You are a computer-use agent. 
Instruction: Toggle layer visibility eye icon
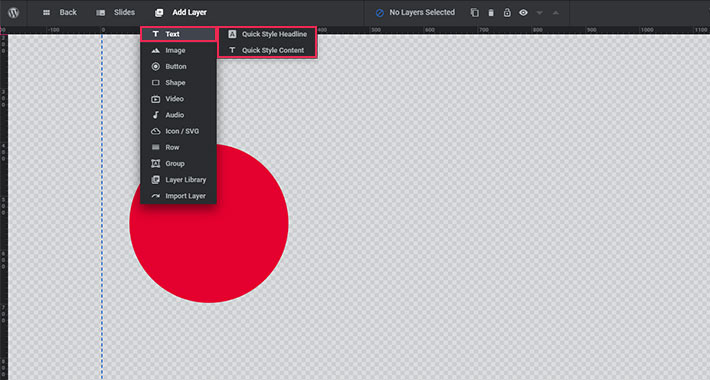point(523,13)
